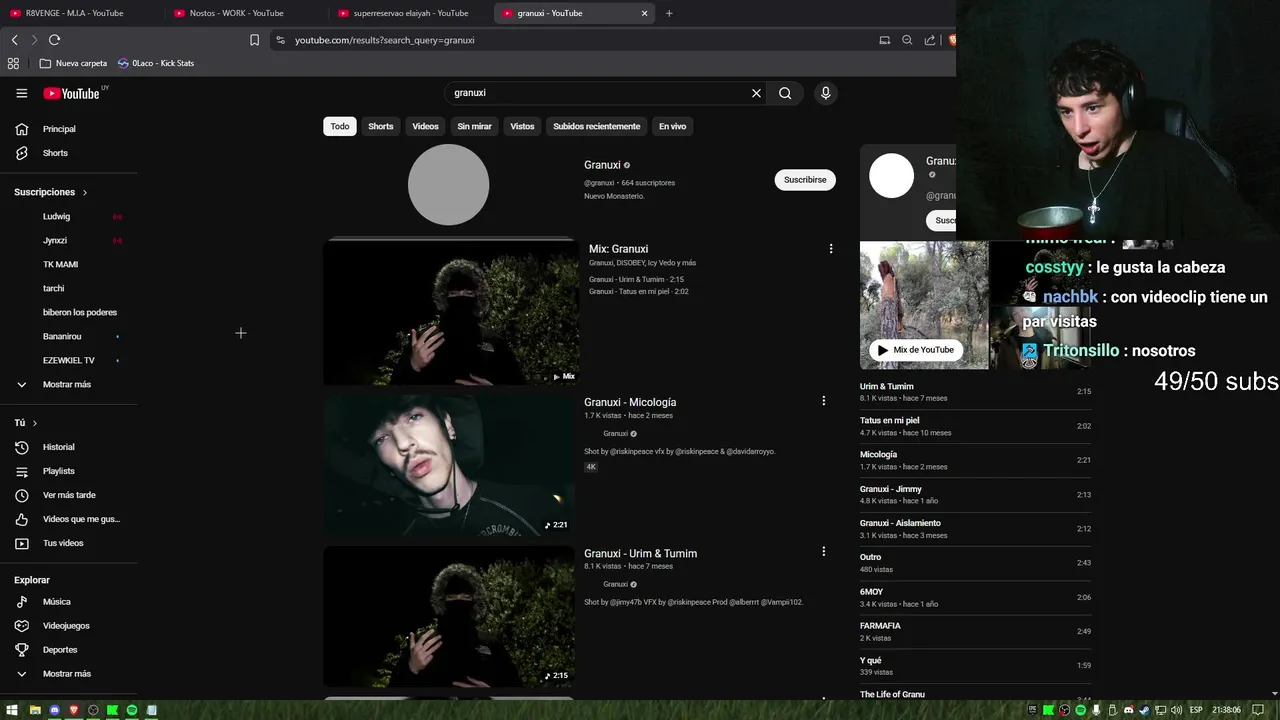Select the Todo filter chip
1280x720 pixels.
pyautogui.click(x=340, y=126)
